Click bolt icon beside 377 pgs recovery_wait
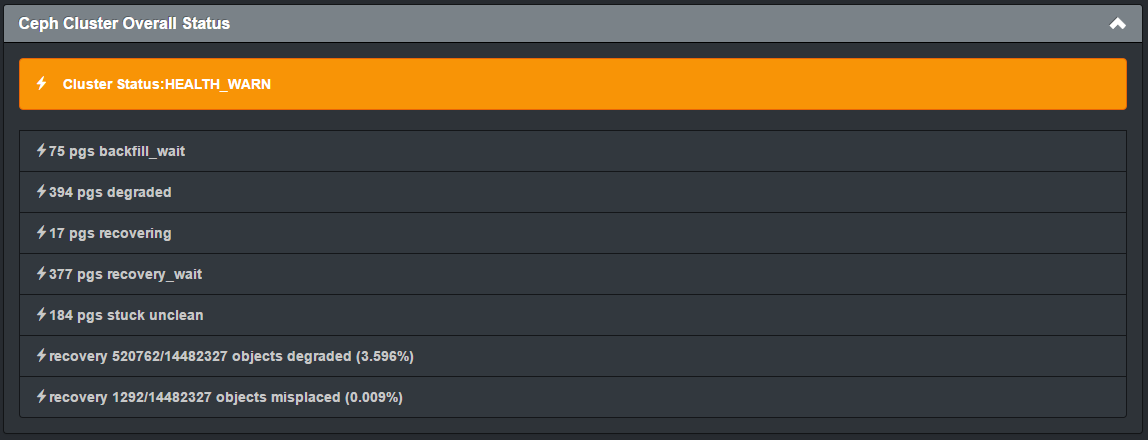Viewport: 1148px width, 440px height. tap(42, 274)
